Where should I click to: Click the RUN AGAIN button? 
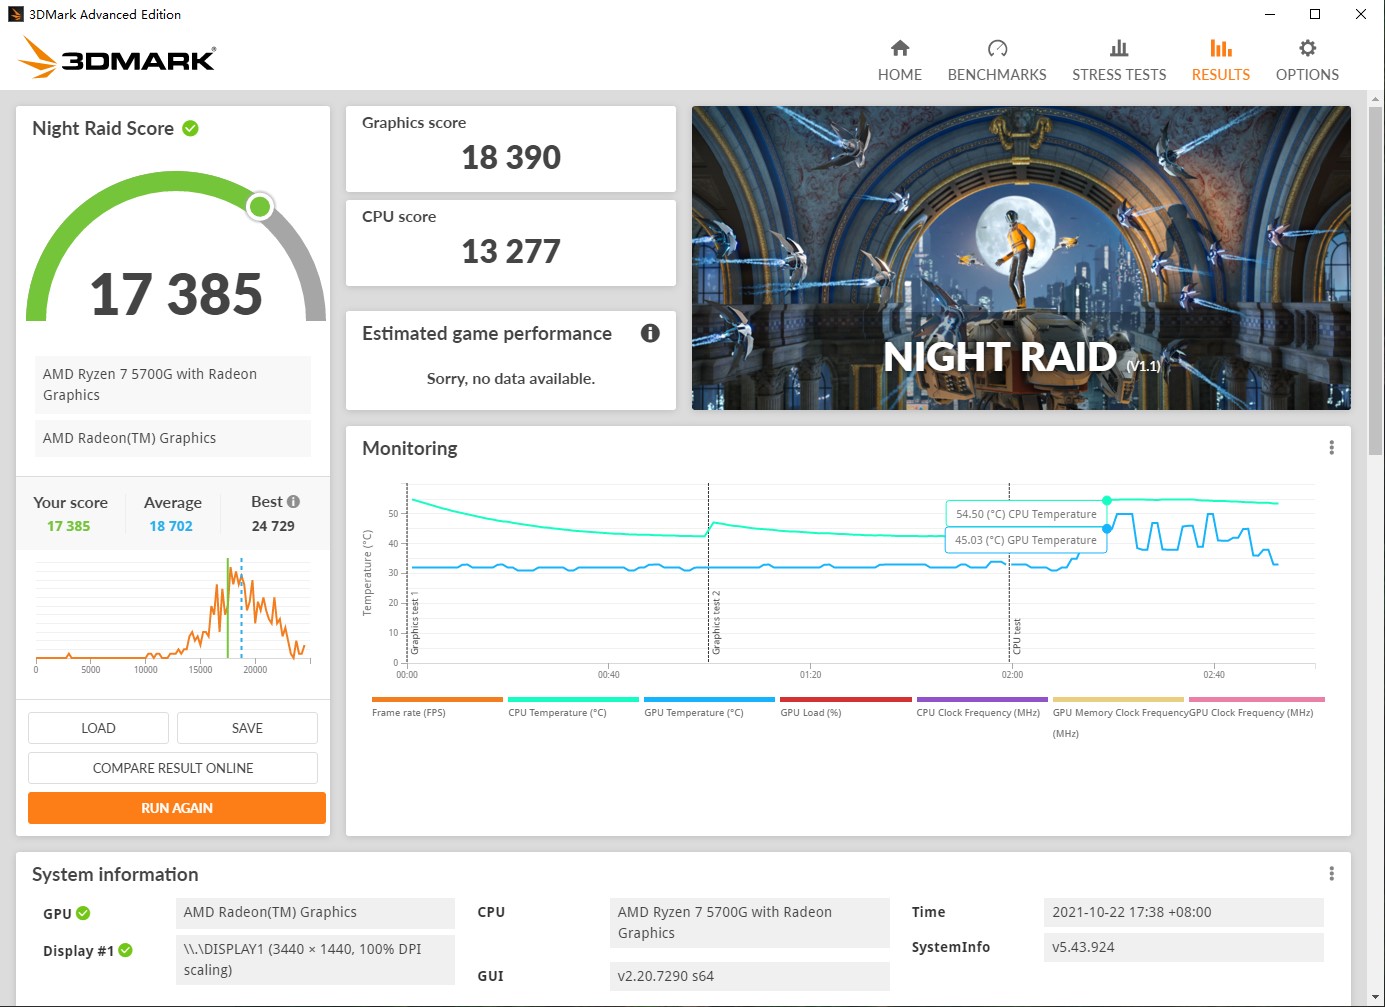[x=177, y=808]
